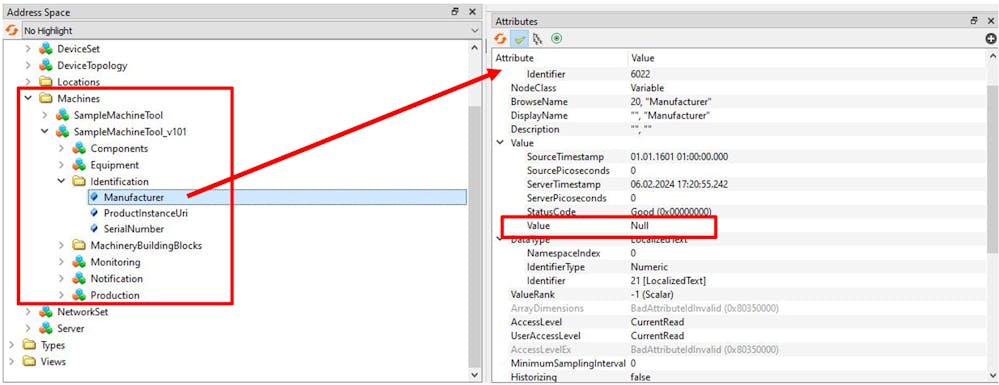Click the MachineryBuildingBlocks folder icon
Image resolution: width=999 pixels, height=385 pixels.
[x=78, y=245]
